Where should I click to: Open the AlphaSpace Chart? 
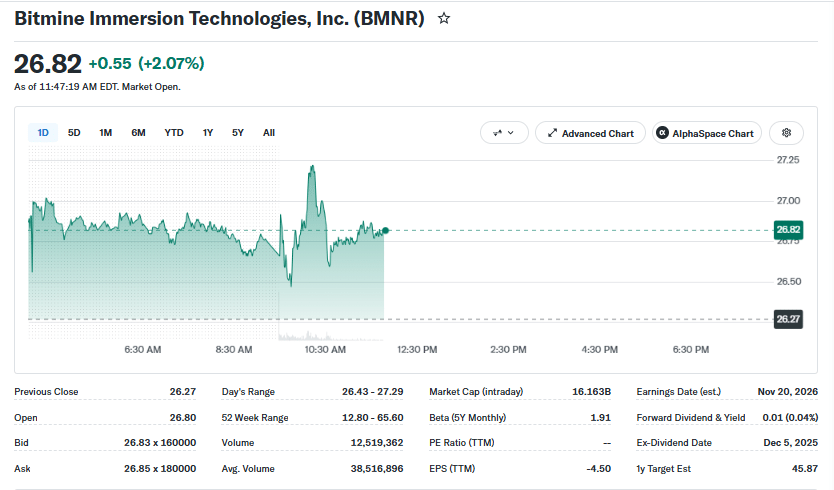707,133
